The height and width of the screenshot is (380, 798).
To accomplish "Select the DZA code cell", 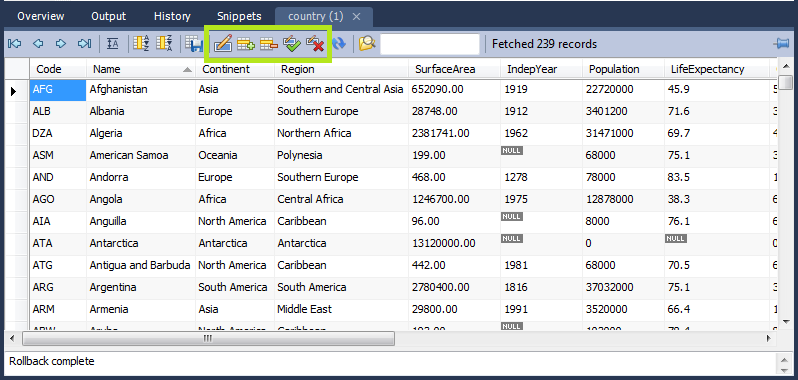I will point(58,133).
